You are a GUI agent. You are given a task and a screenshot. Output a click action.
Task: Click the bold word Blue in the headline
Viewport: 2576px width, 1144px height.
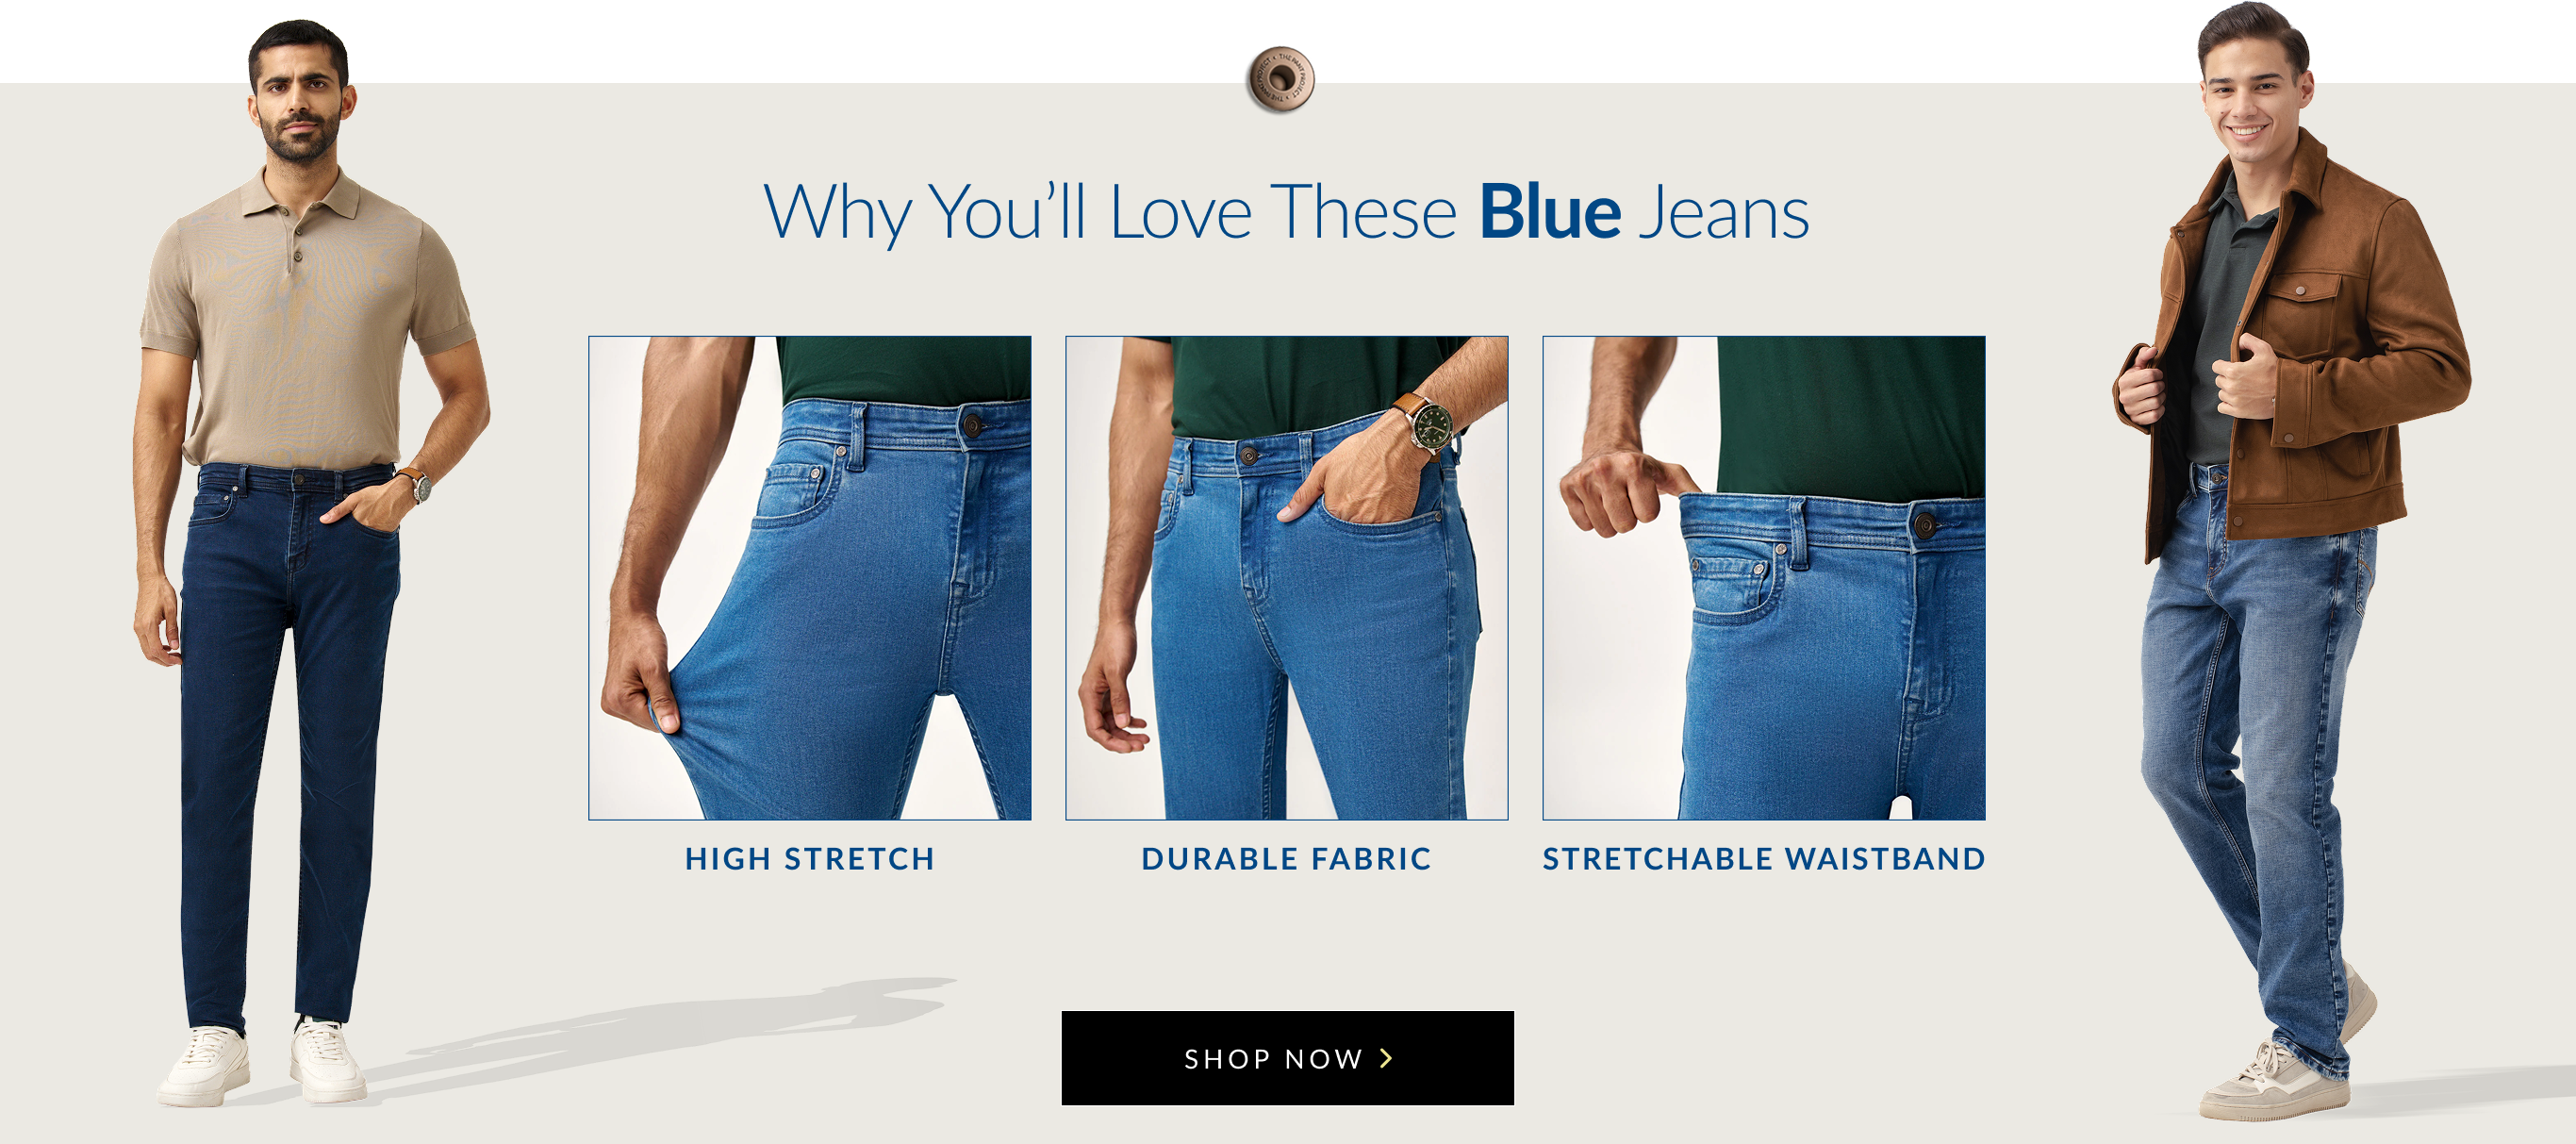[x=1550, y=212]
